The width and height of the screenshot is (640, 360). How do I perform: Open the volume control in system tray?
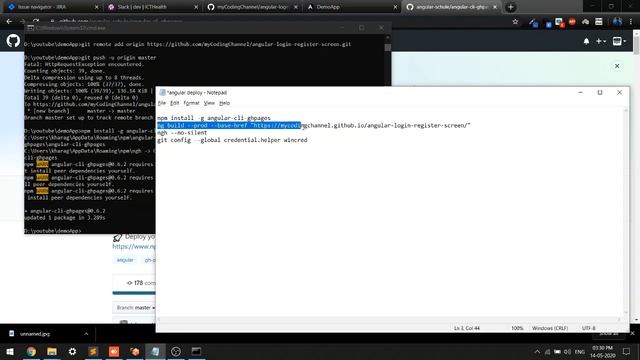point(567,351)
